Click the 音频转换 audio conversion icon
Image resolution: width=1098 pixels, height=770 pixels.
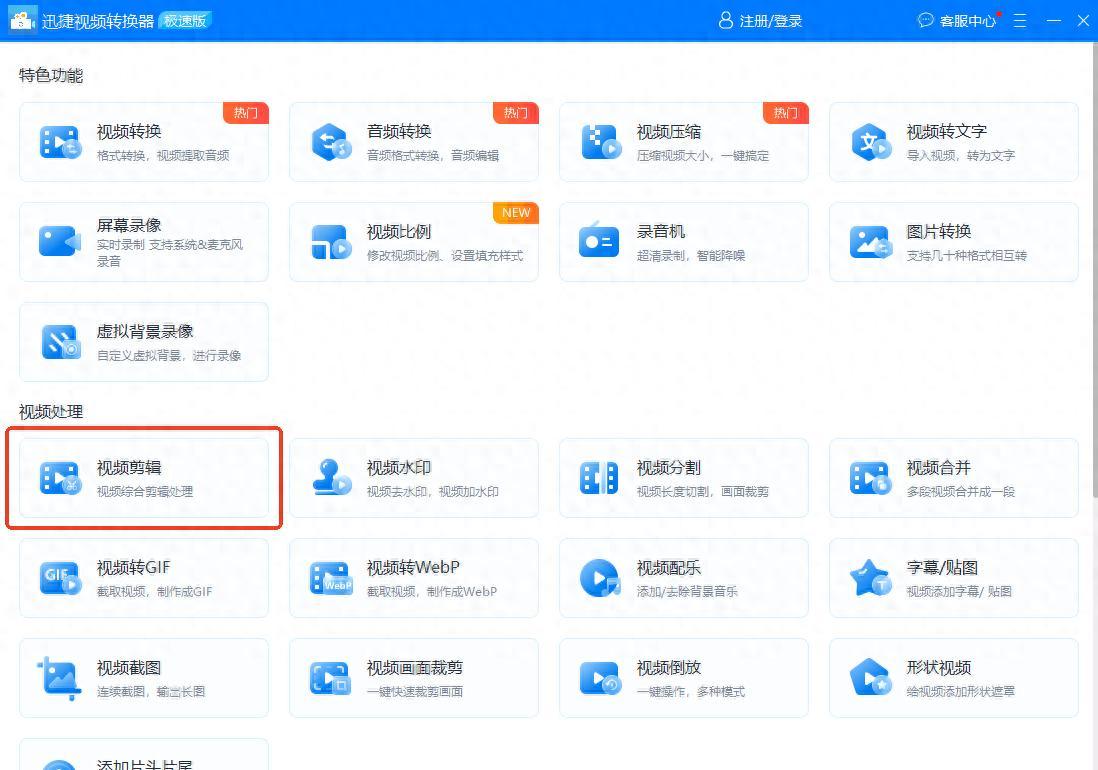pyautogui.click(x=330, y=142)
